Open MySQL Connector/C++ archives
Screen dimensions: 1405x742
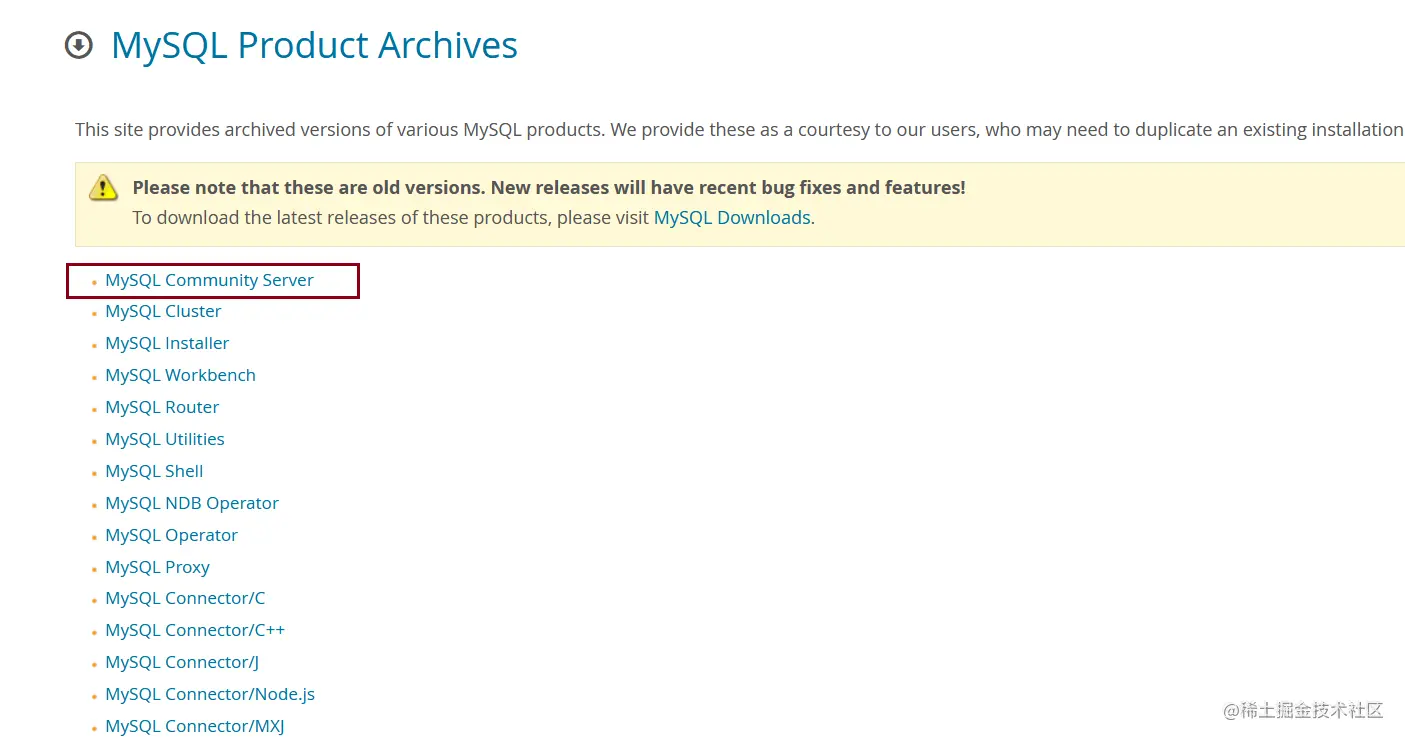click(195, 631)
